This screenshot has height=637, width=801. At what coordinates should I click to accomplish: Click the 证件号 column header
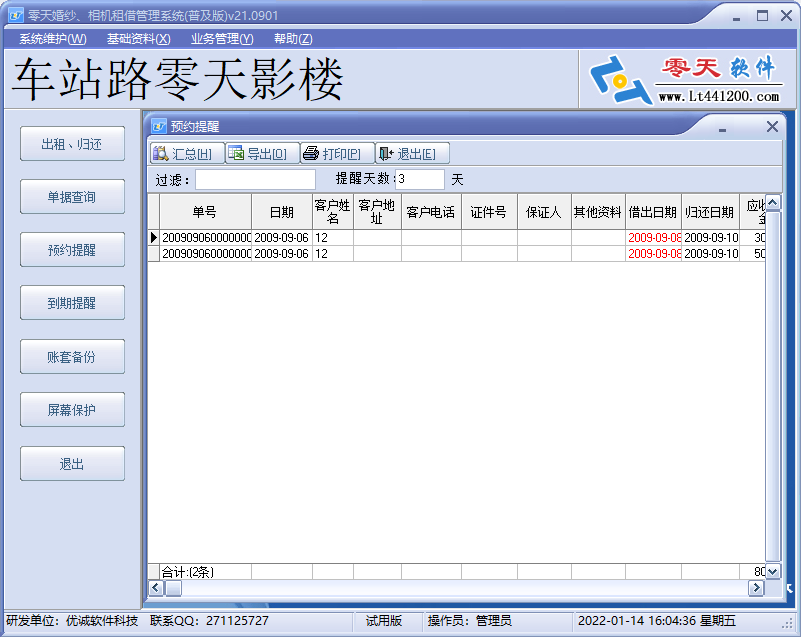coord(489,211)
